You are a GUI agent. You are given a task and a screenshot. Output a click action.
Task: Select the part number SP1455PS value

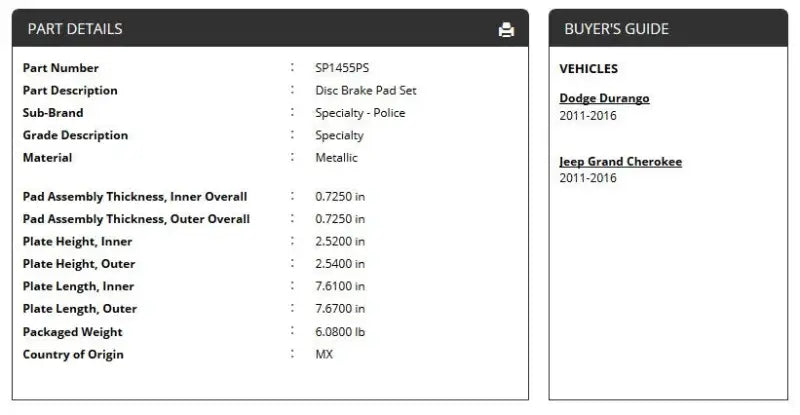[x=342, y=68]
